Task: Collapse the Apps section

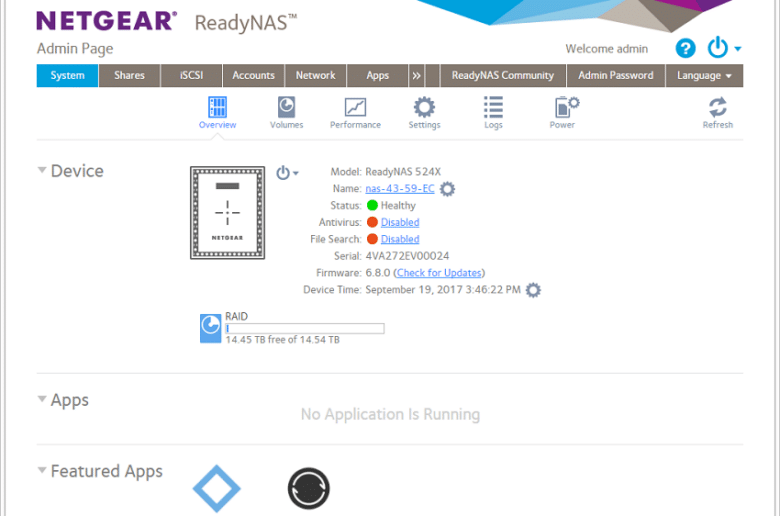Action: 42,399
